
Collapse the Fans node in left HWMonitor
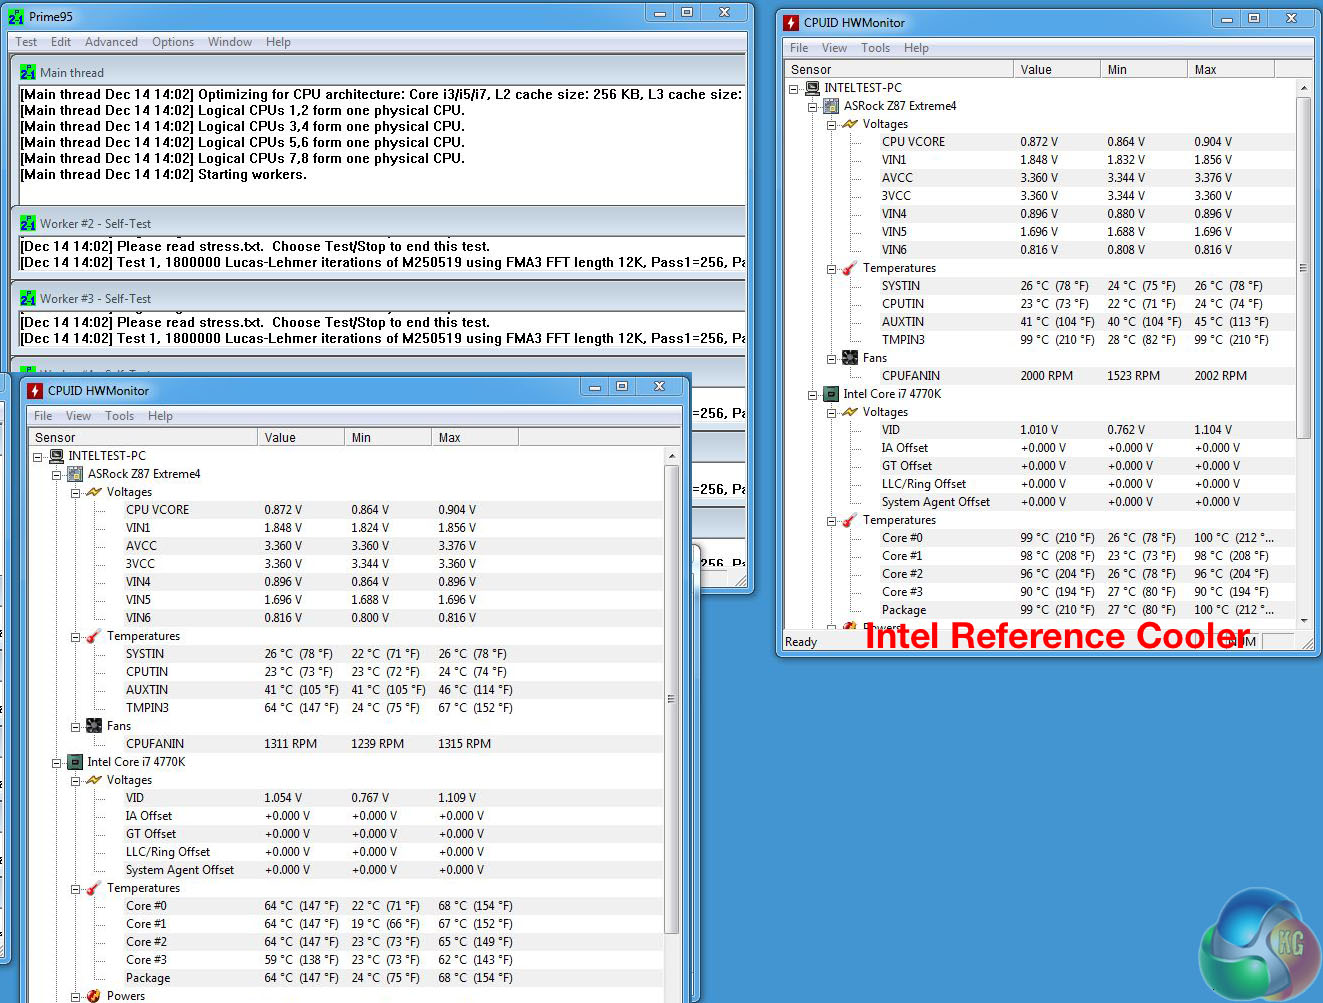76,727
